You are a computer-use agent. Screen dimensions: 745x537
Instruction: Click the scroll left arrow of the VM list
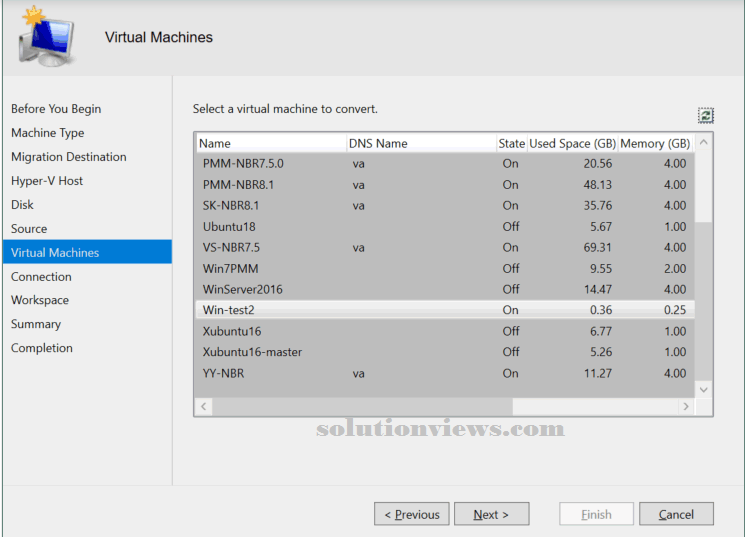(x=204, y=406)
